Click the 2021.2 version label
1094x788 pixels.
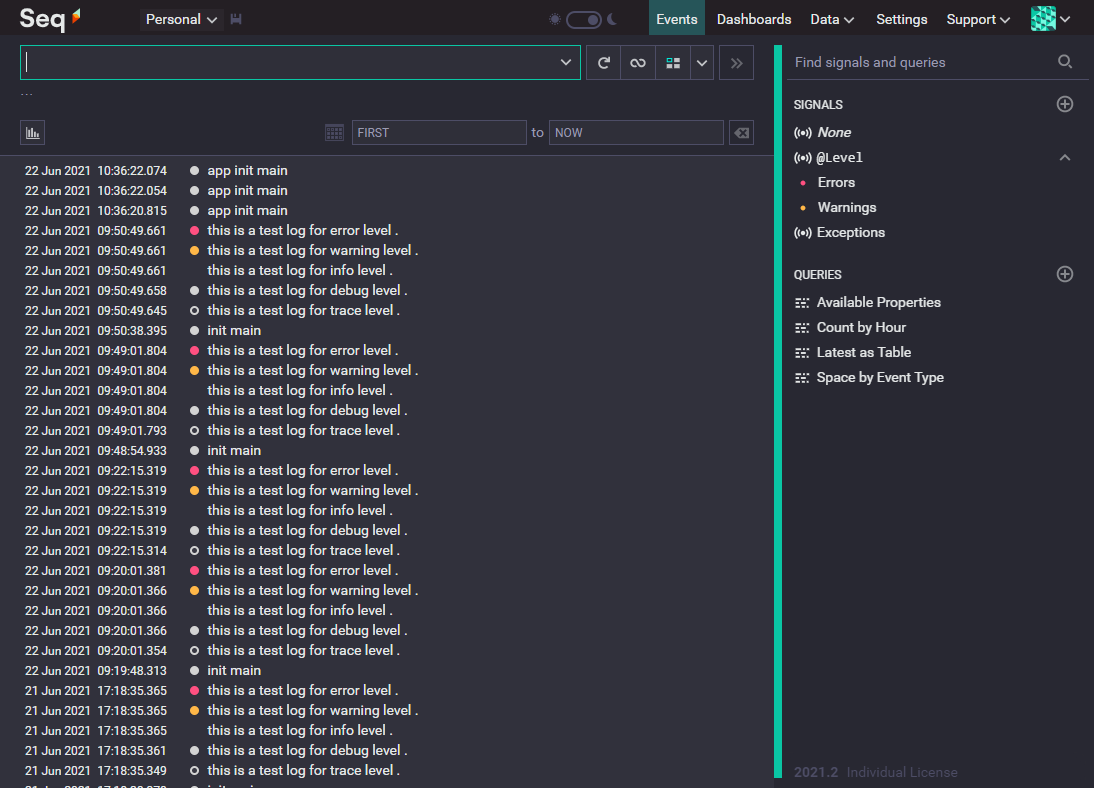(816, 773)
